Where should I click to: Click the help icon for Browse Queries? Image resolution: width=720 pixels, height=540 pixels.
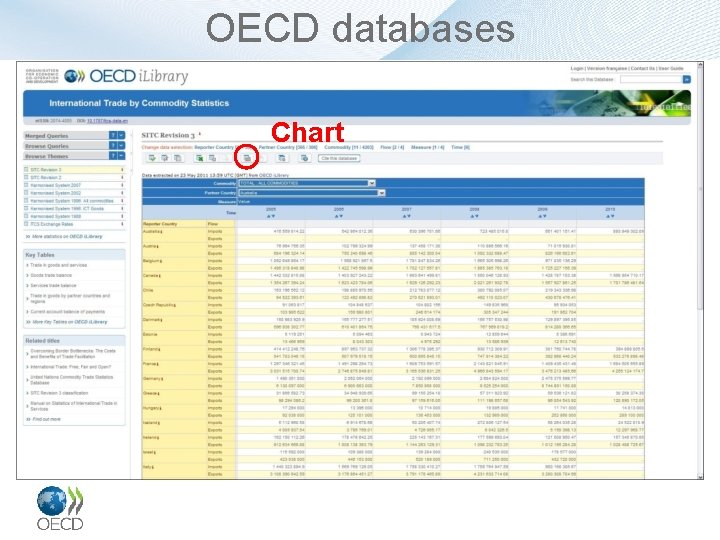tap(113, 146)
